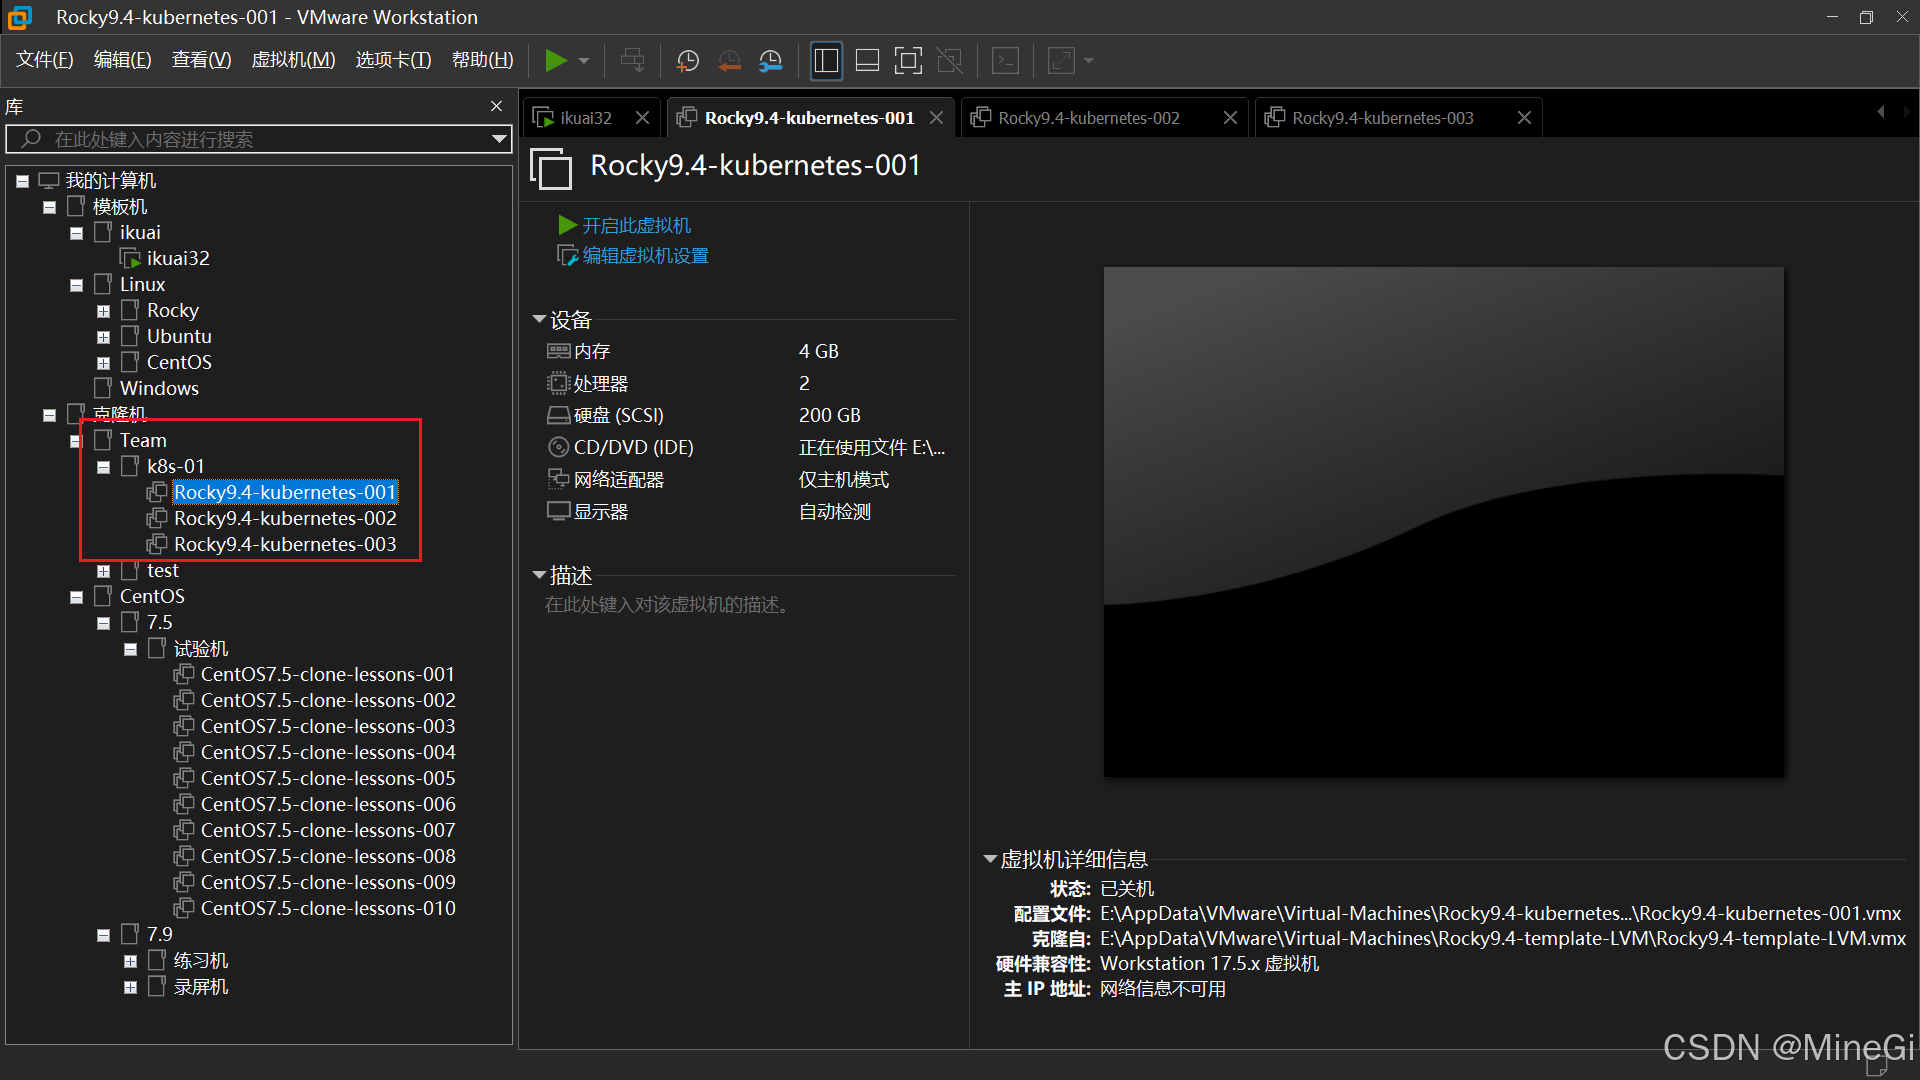Open the 虚拟机(M) menu
Viewport: 1920px width, 1080px height.
292,60
